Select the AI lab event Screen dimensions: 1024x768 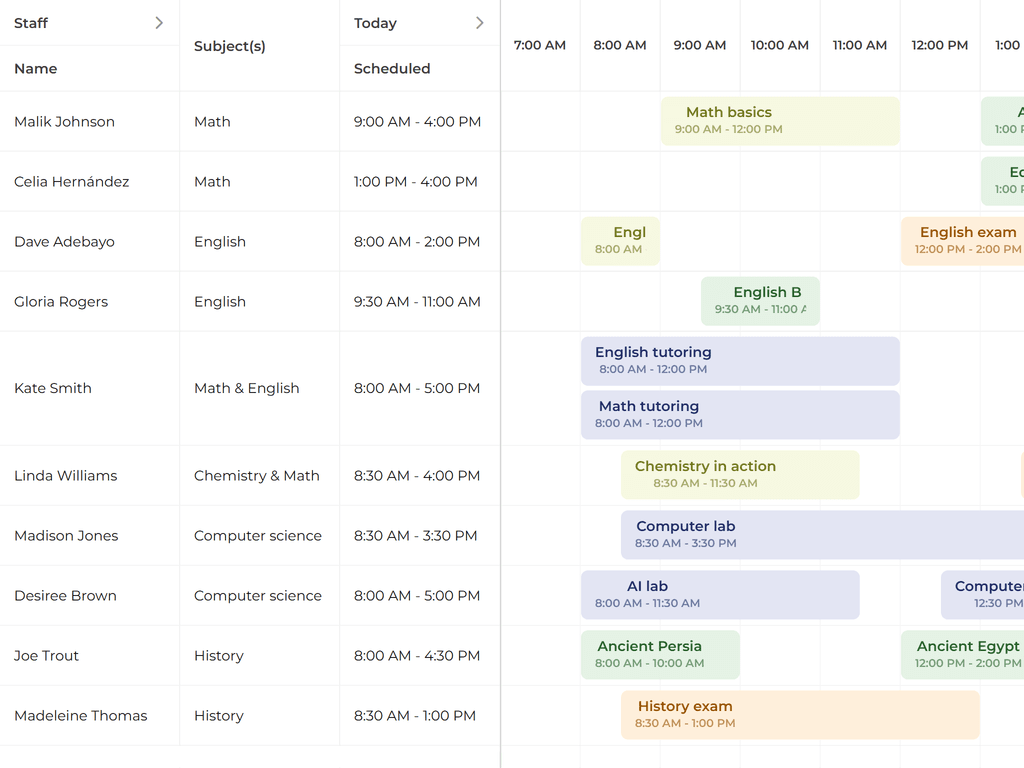(720, 595)
